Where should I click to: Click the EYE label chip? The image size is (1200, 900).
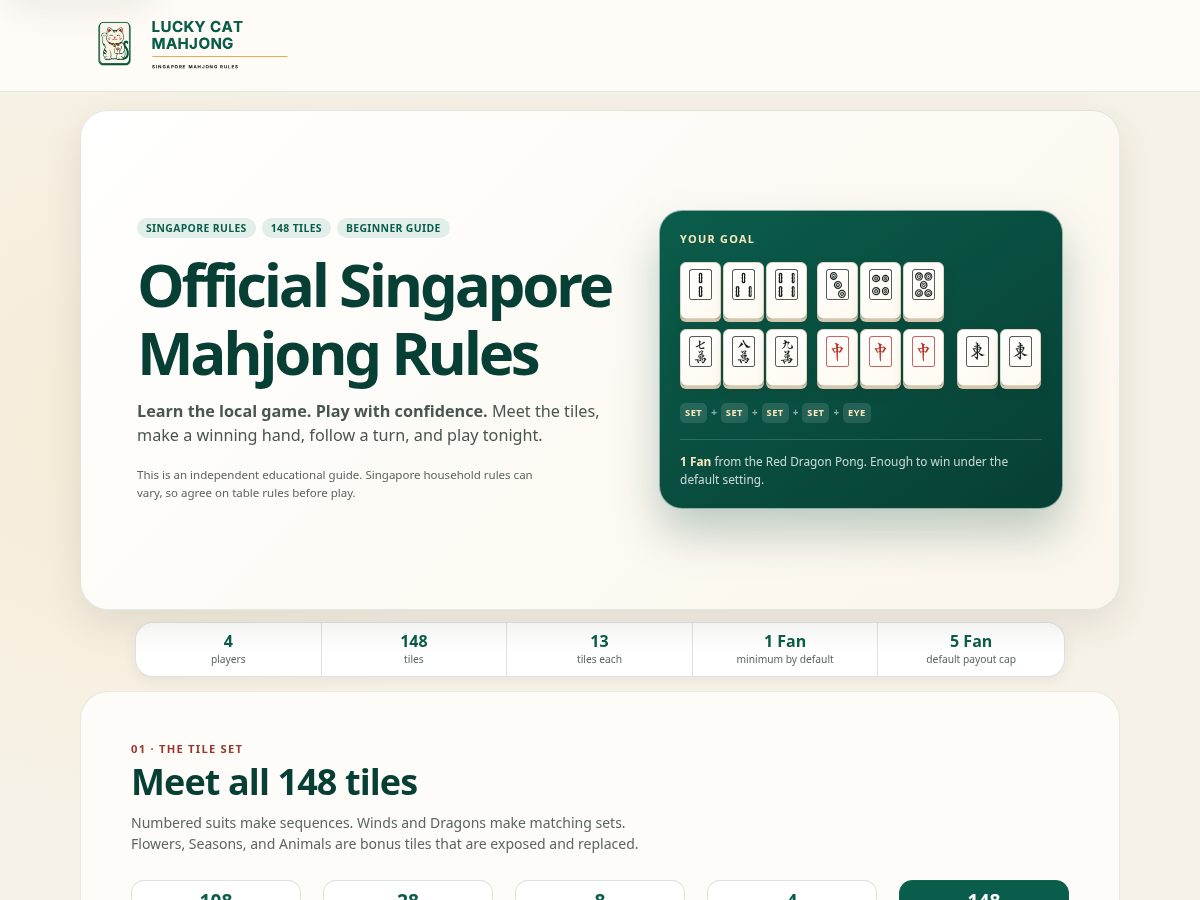pyautogui.click(x=857, y=413)
